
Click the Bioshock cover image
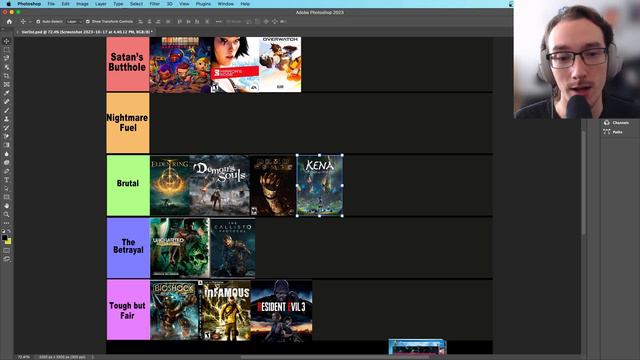(x=174, y=310)
